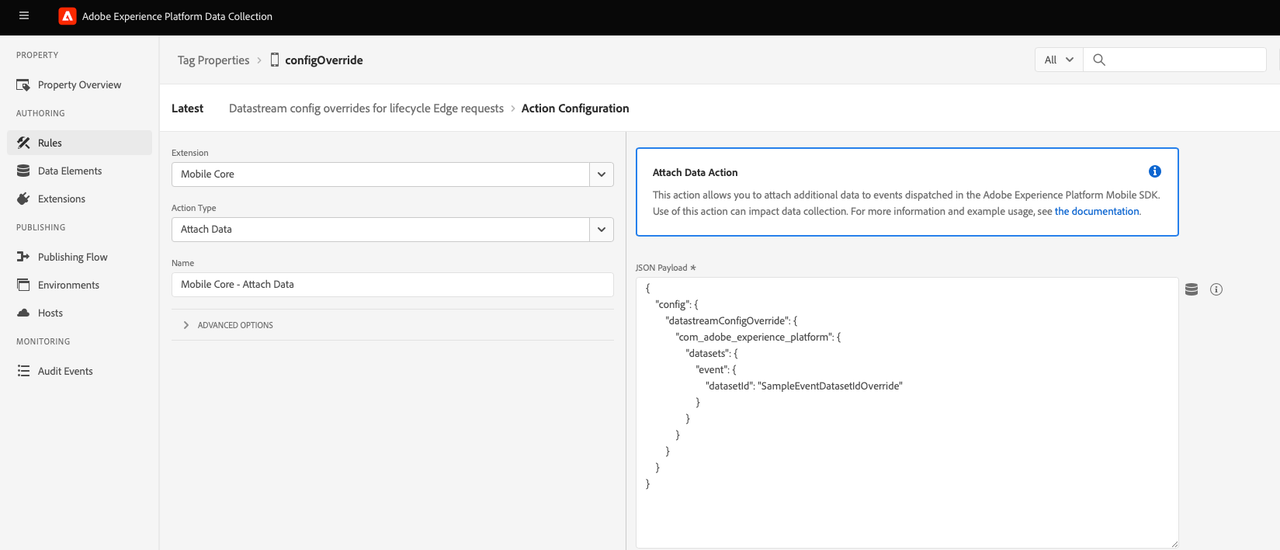1280x550 pixels.
Task: Click the "datasets" line in payload
Action: tap(711, 353)
